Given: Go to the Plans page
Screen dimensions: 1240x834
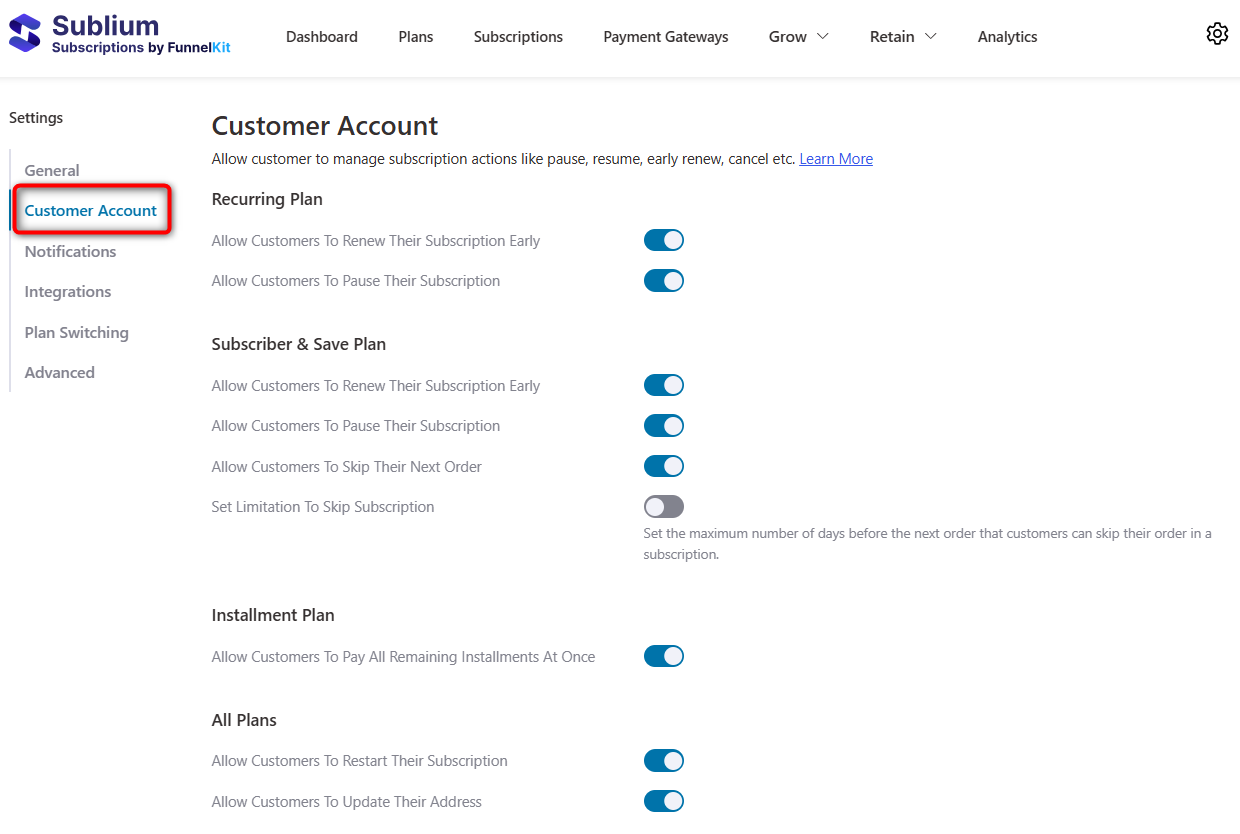Looking at the screenshot, I should tap(416, 37).
